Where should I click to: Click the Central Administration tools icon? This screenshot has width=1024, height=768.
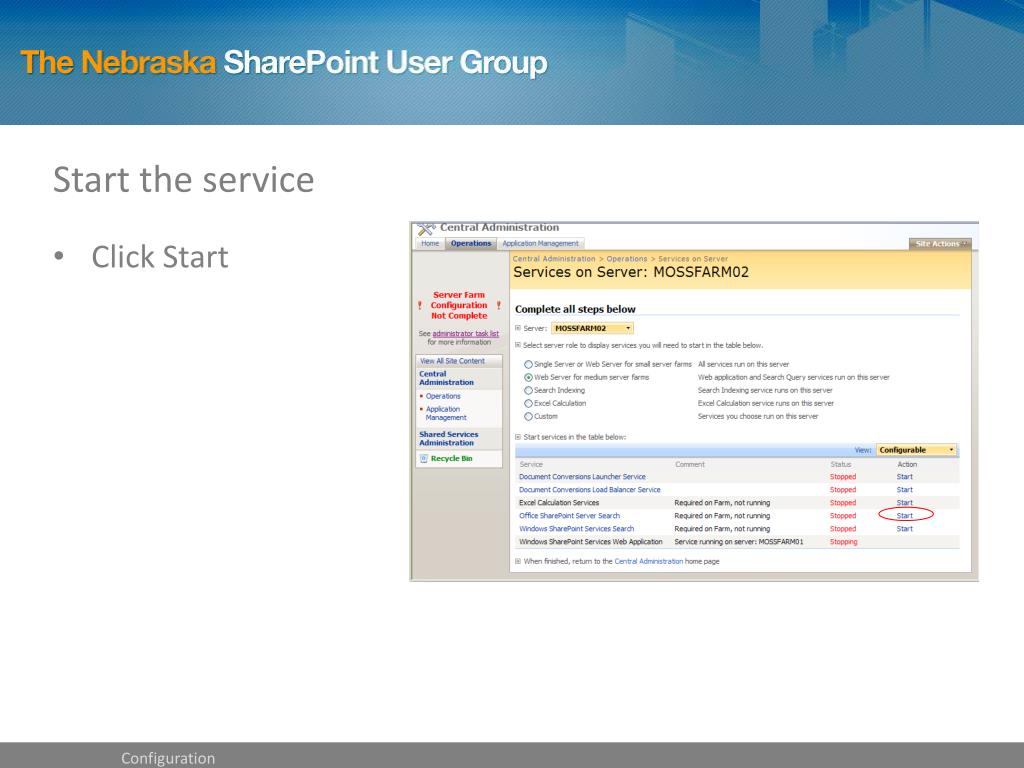[426, 229]
